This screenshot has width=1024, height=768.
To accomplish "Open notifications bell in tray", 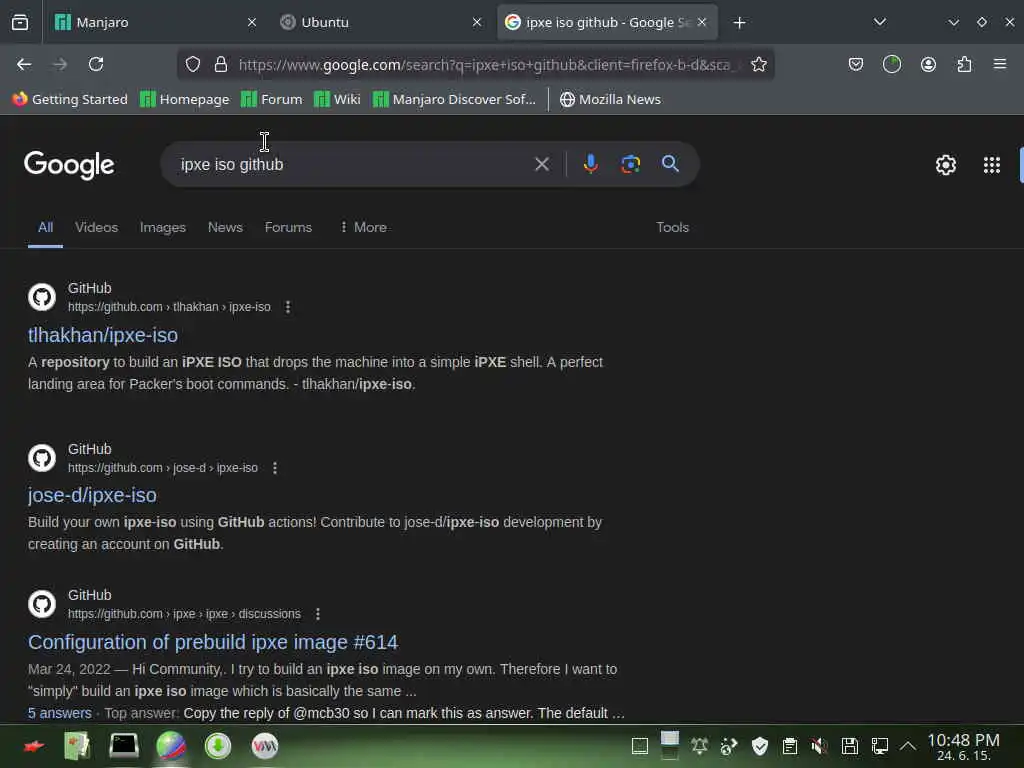I will pyautogui.click(x=699, y=746).
